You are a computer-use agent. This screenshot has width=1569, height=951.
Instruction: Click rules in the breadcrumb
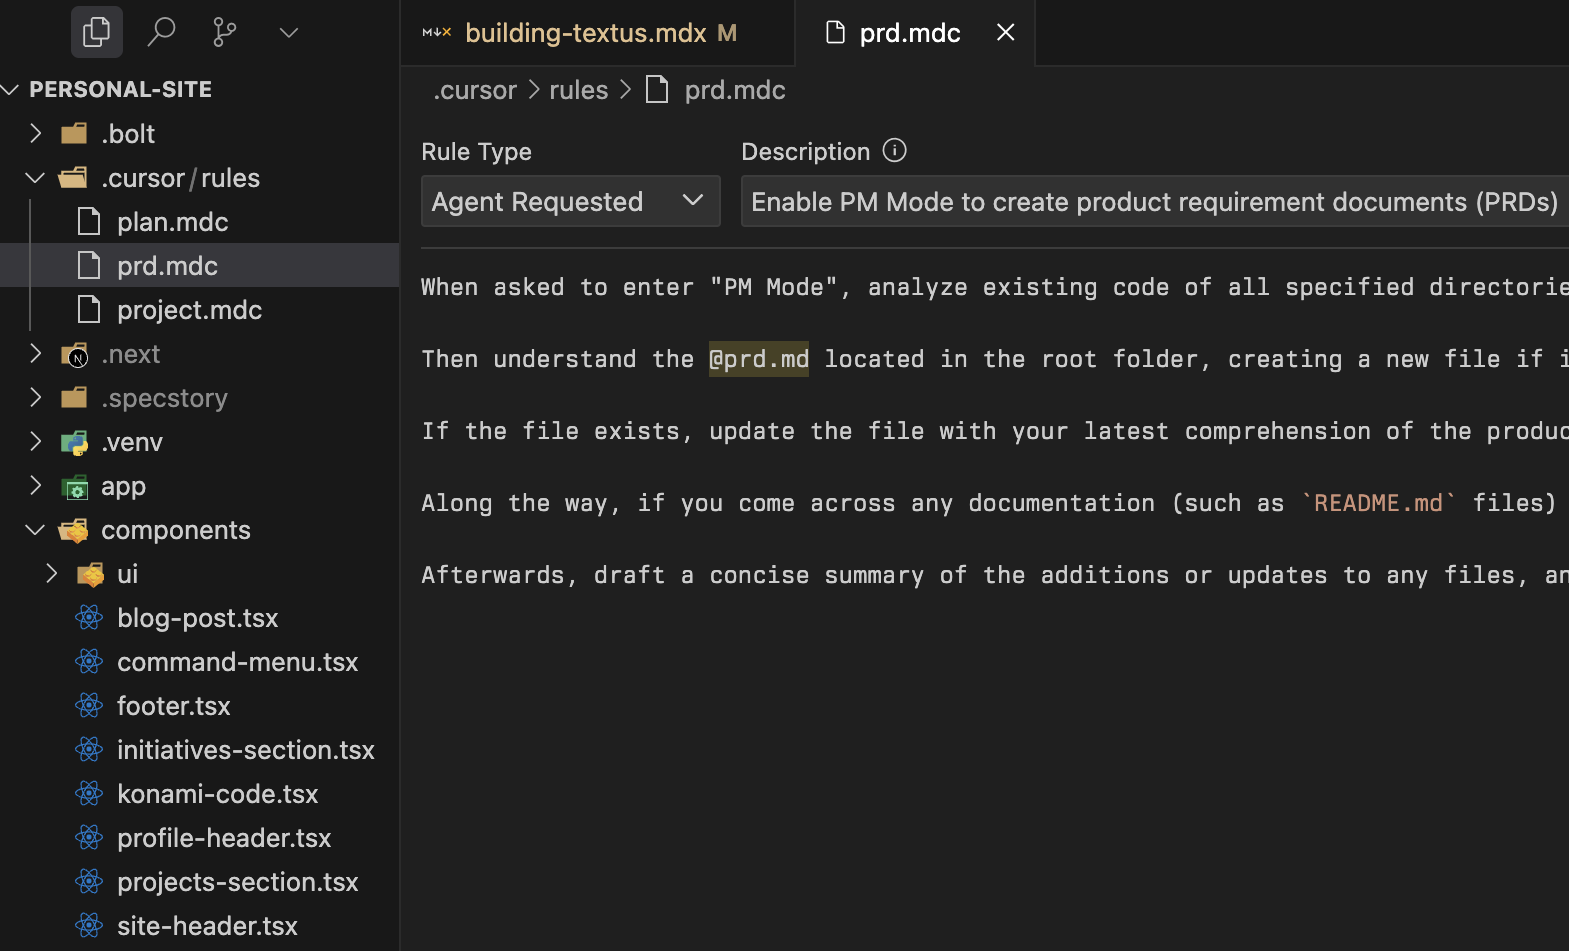(579, 90)
